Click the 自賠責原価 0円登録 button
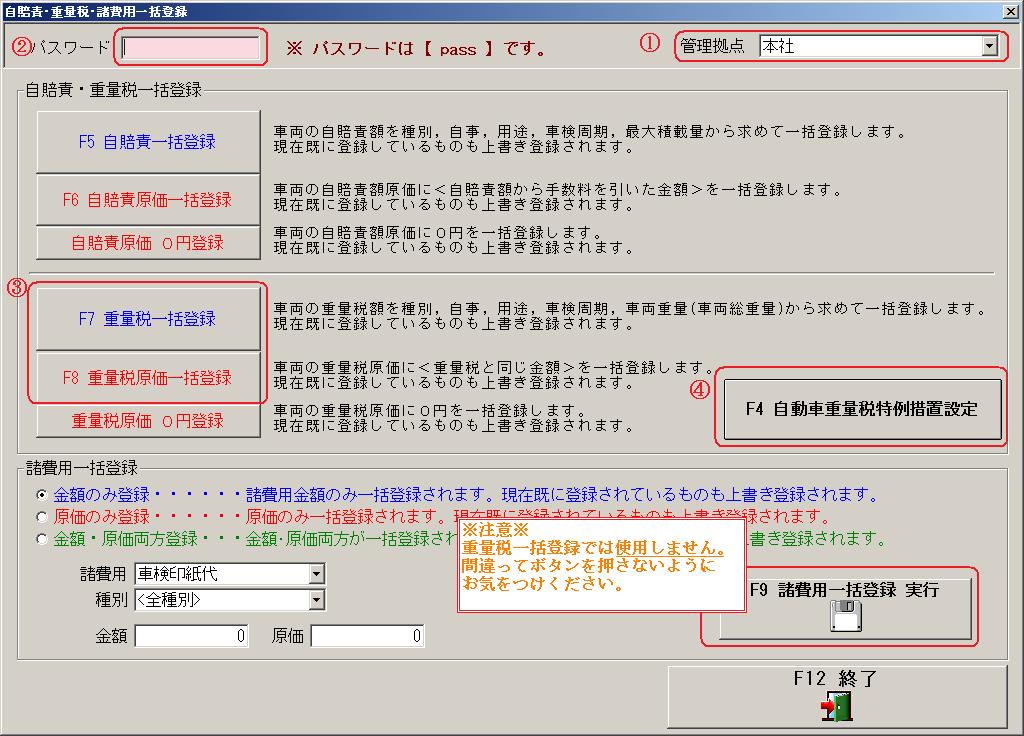1024x736 pixels. [x=147, y=243]
